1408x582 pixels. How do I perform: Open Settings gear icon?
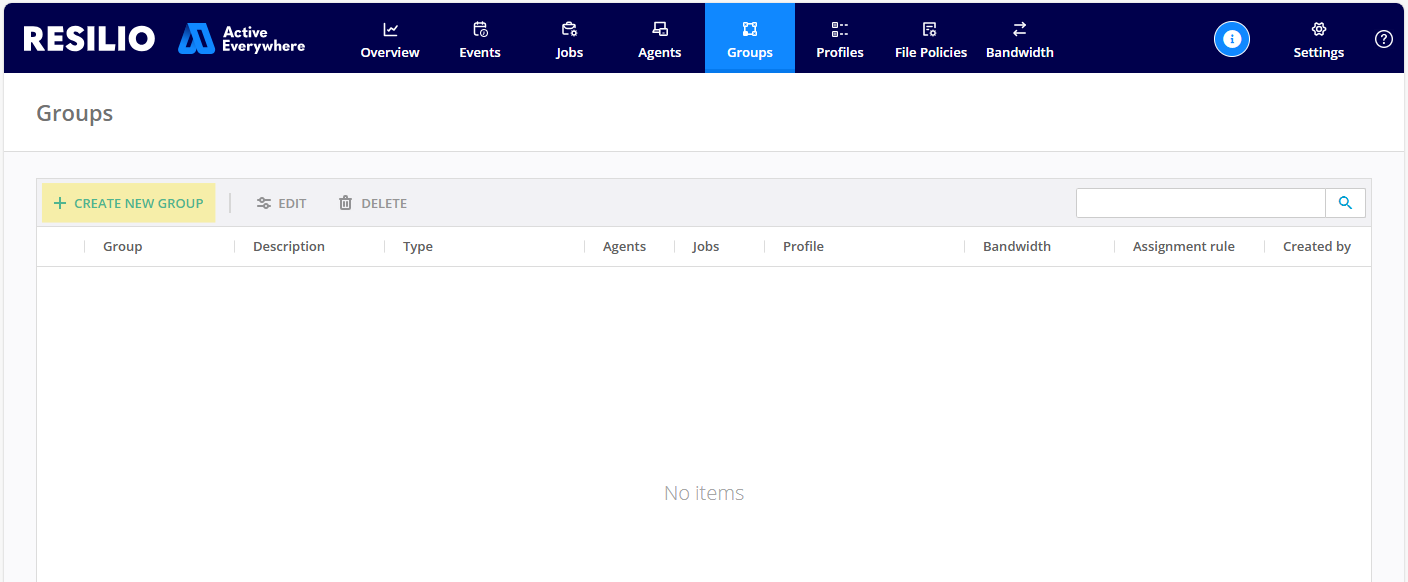pyautogui.click(x=1318, y=30)
